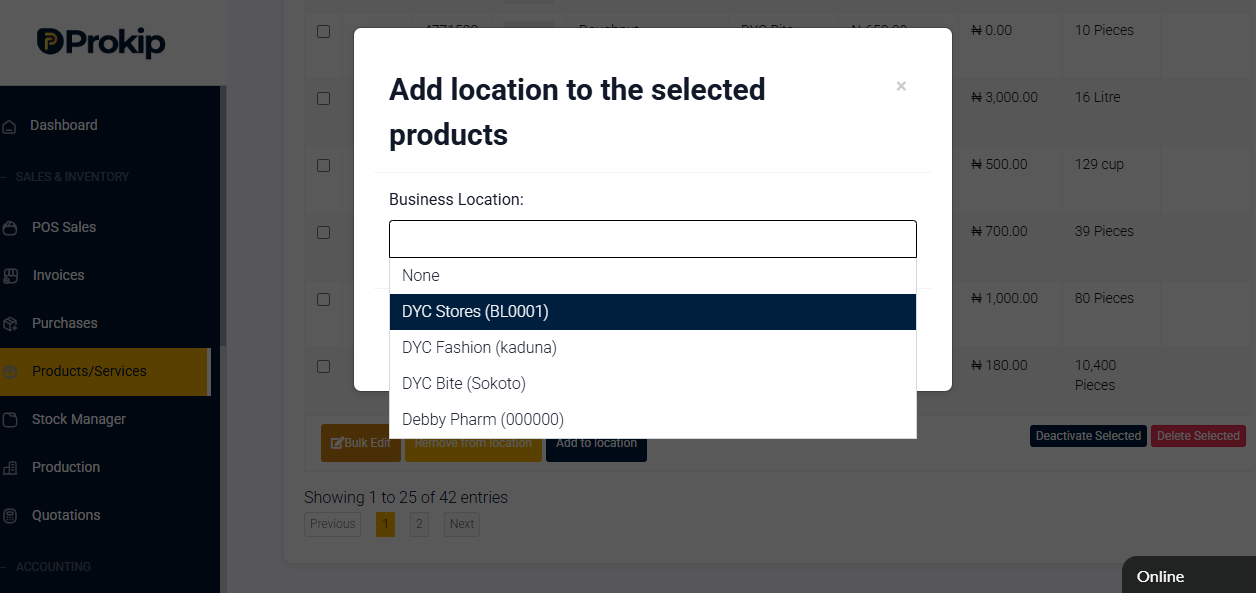
Task: Click the ₦ 0.00 price cell
Action: pyautogui.click(x=992, y=31)
